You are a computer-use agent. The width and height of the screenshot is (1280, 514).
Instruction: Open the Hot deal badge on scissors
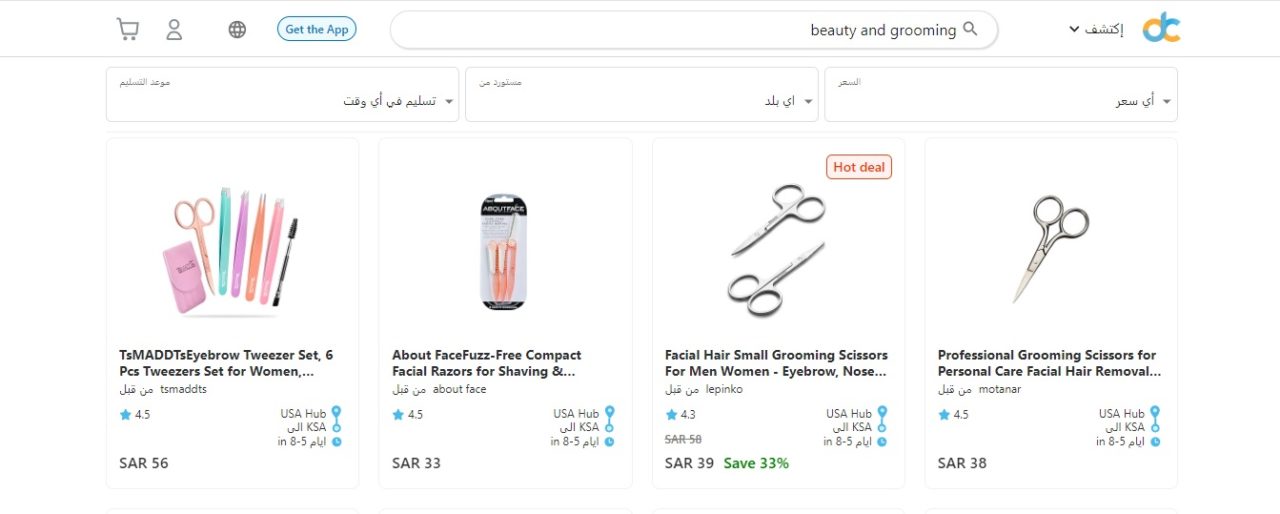(x=859, y=167)
